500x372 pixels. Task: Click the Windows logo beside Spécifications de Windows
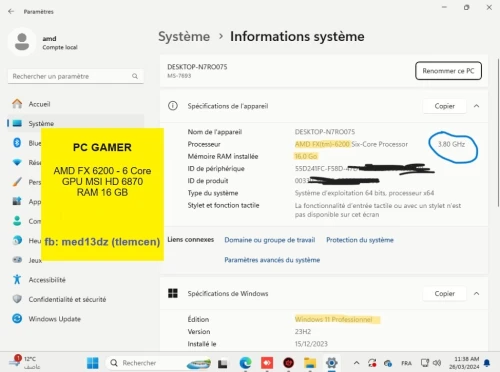173,293
